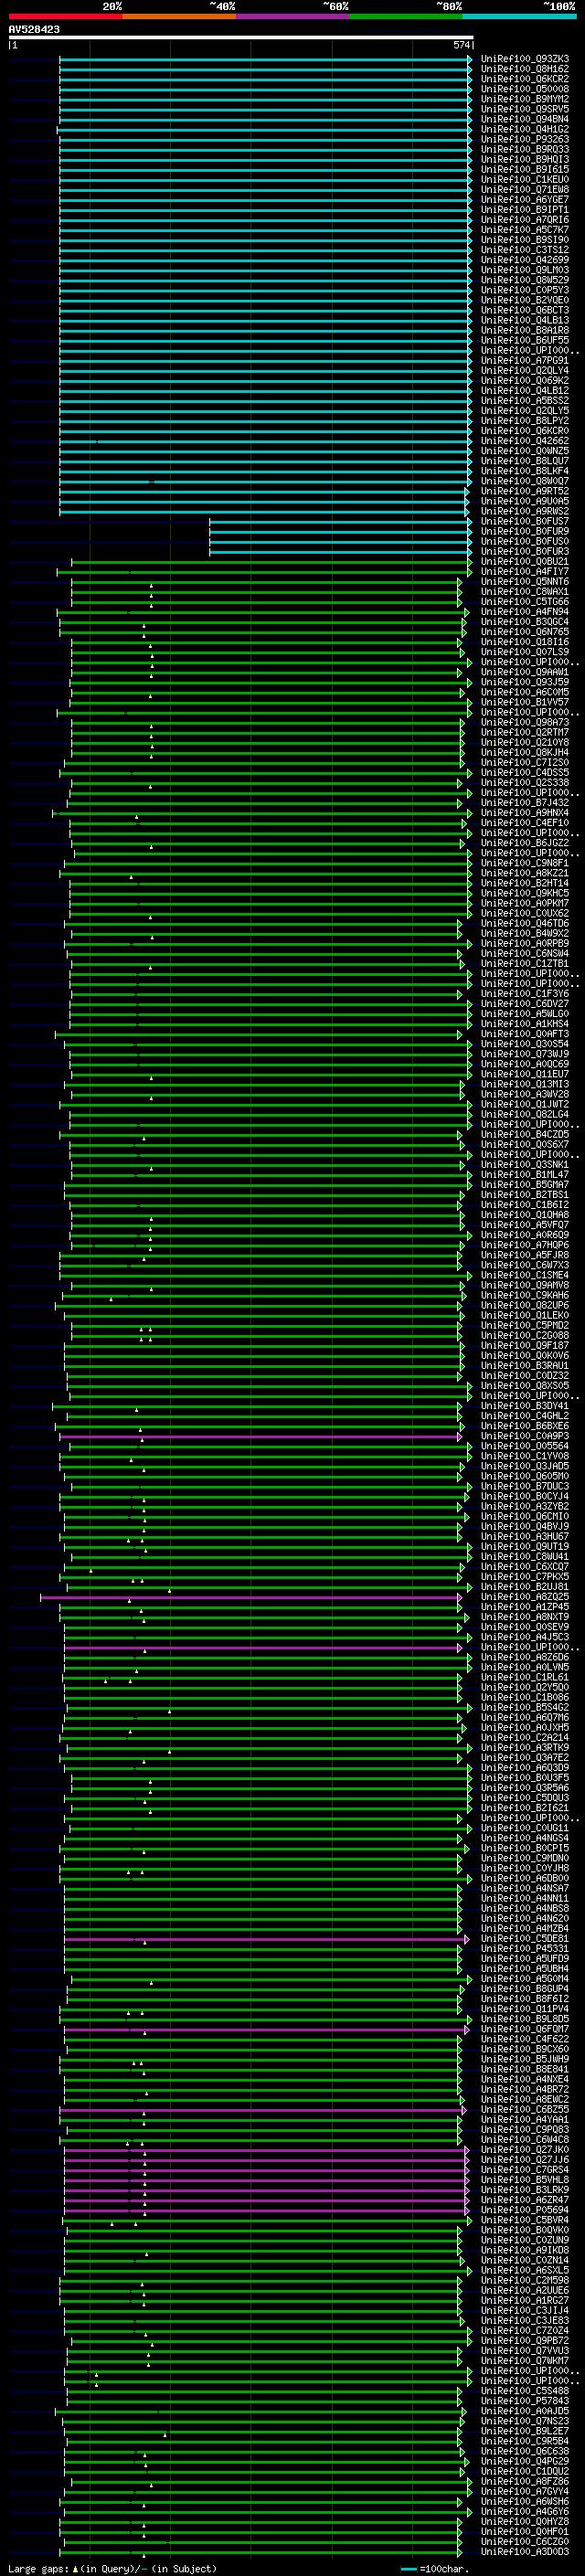Click the red 20% identity legend bar

coord(66,17)
